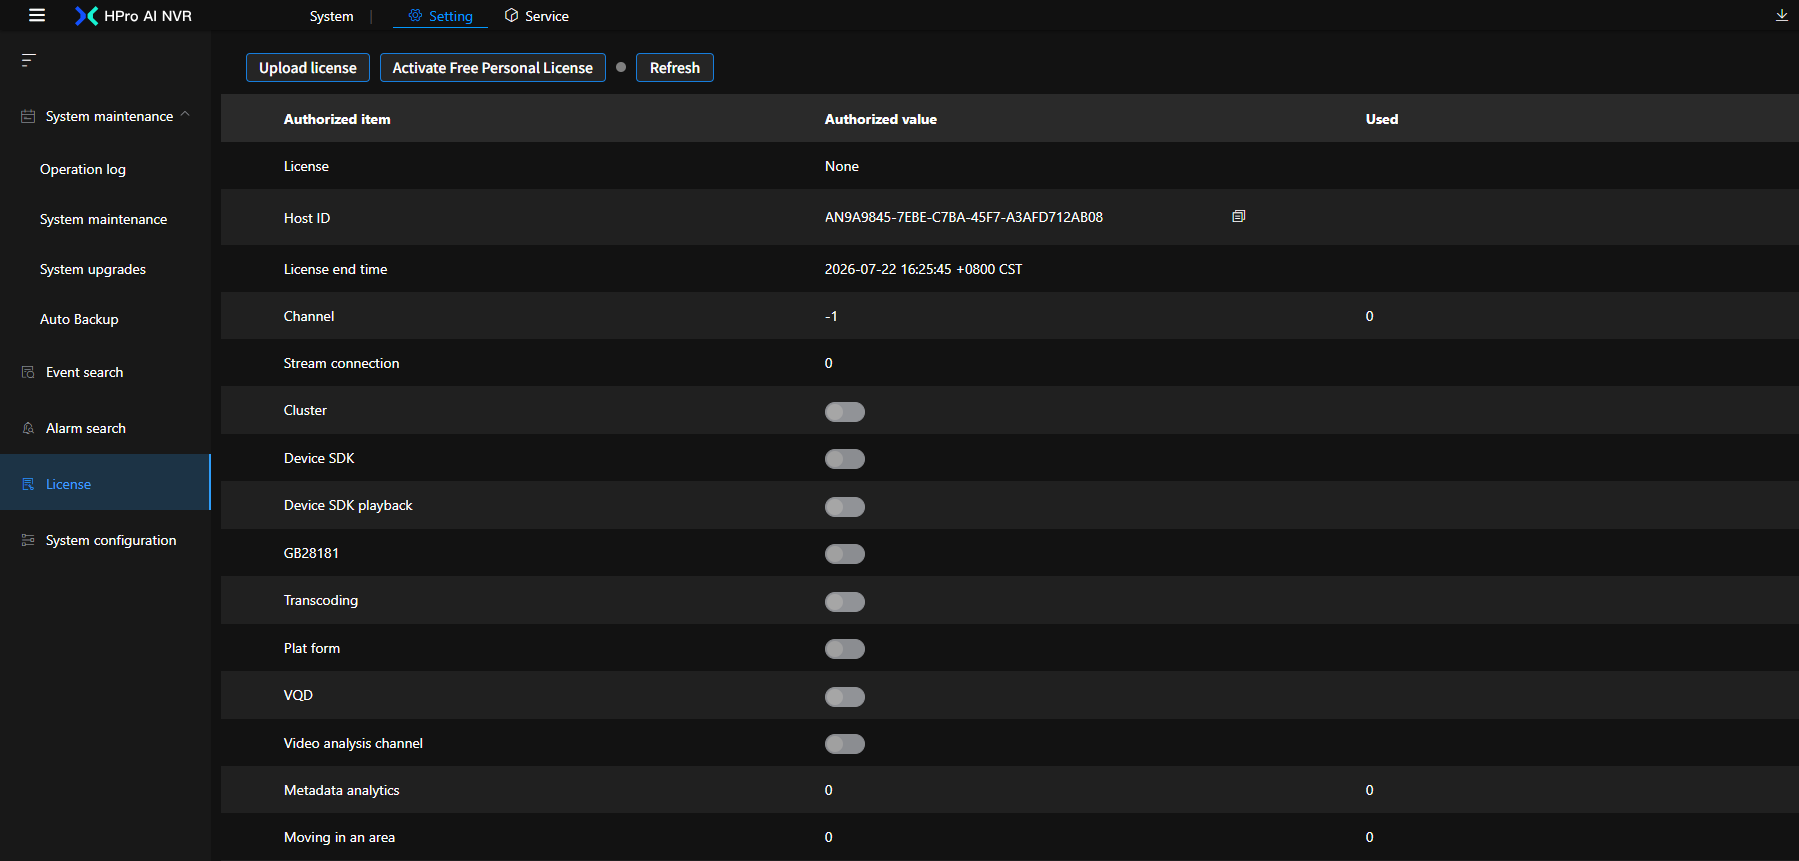The width and height of the screenshot is (1799, 861).
Task: Select License in the sidebar
Action: (105, 484)
